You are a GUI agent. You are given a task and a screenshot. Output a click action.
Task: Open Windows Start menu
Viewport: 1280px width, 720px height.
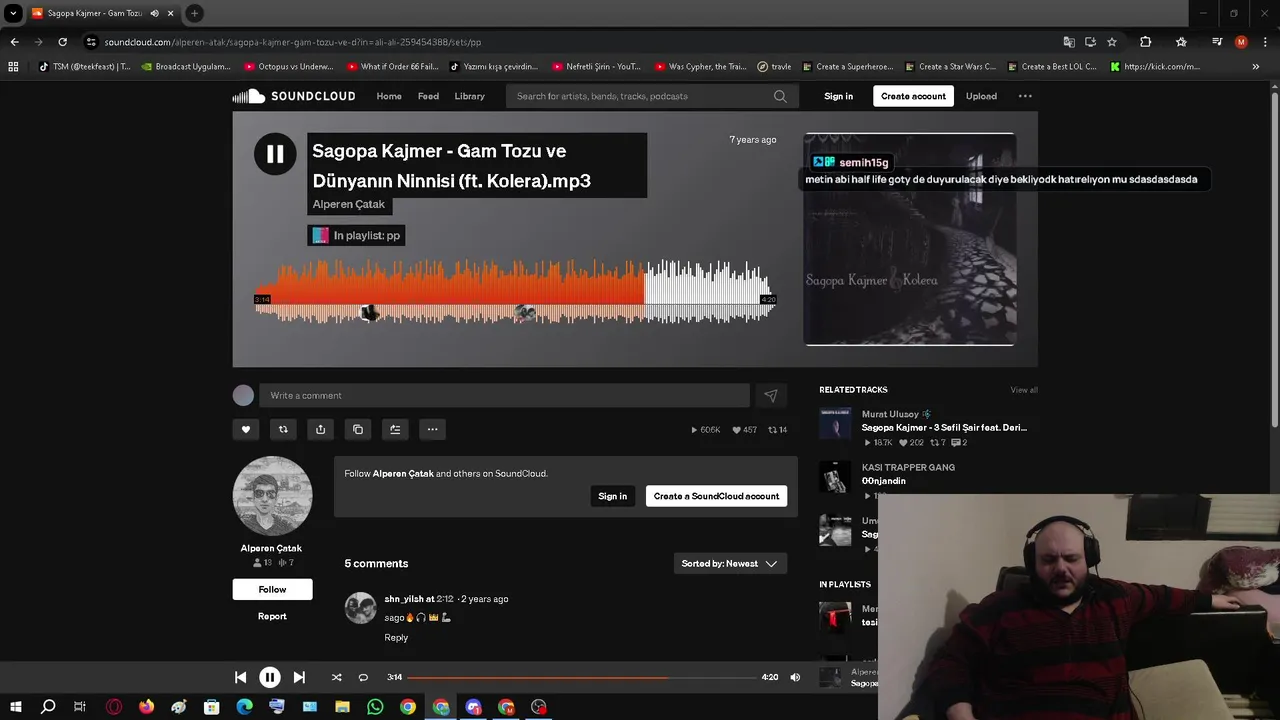(x=16, y=707)
